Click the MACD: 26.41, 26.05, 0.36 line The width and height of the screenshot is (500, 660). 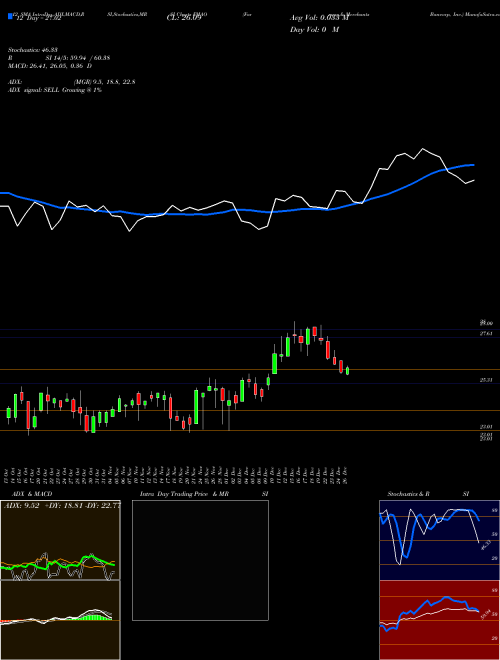(x=50, y=66)
